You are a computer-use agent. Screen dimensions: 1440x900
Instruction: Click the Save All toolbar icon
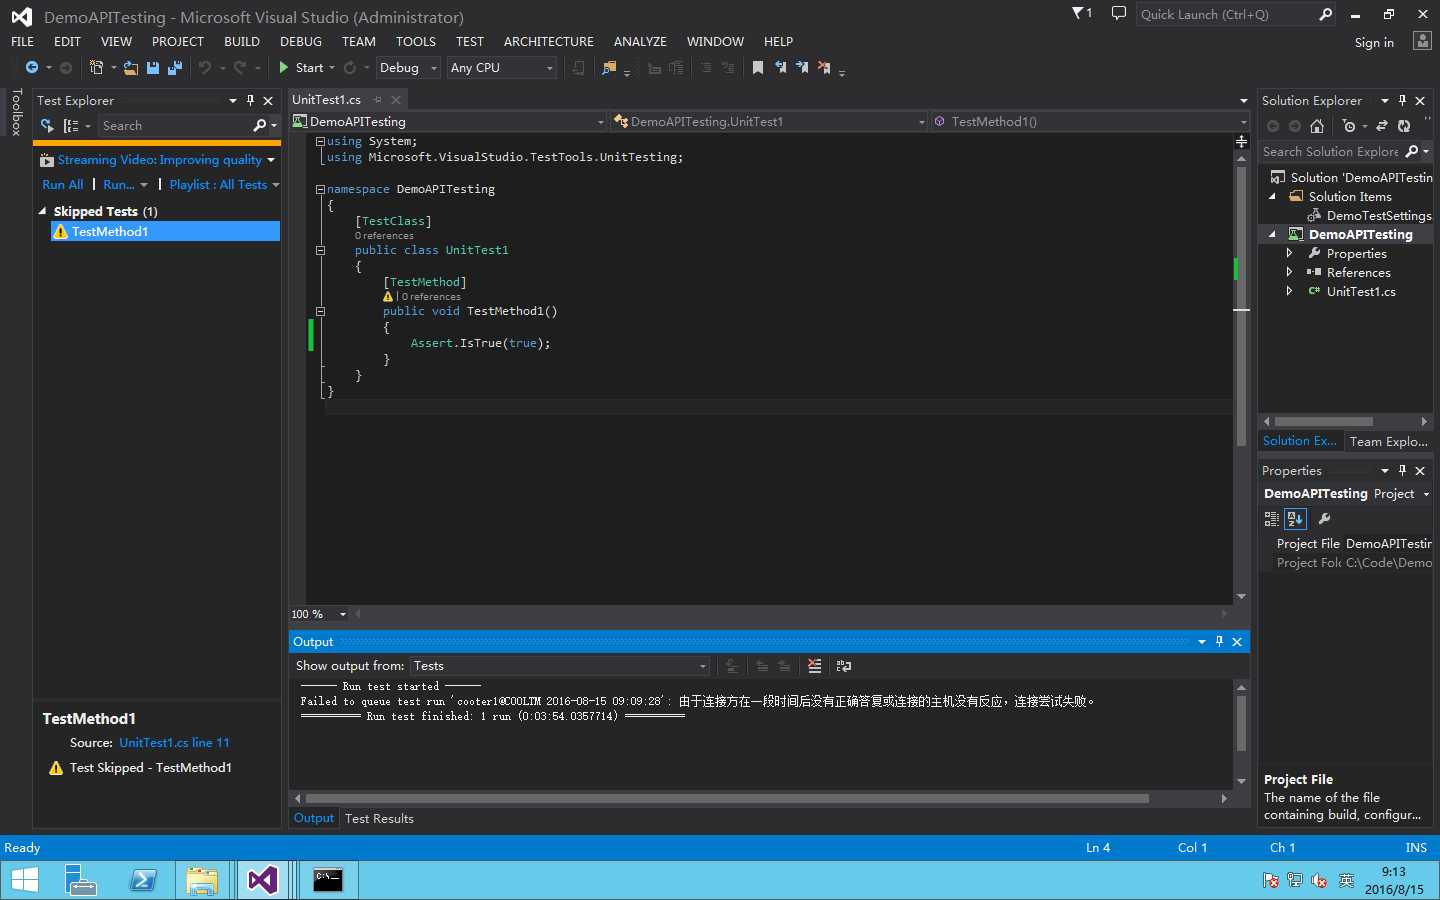click(x=175, y=68)
